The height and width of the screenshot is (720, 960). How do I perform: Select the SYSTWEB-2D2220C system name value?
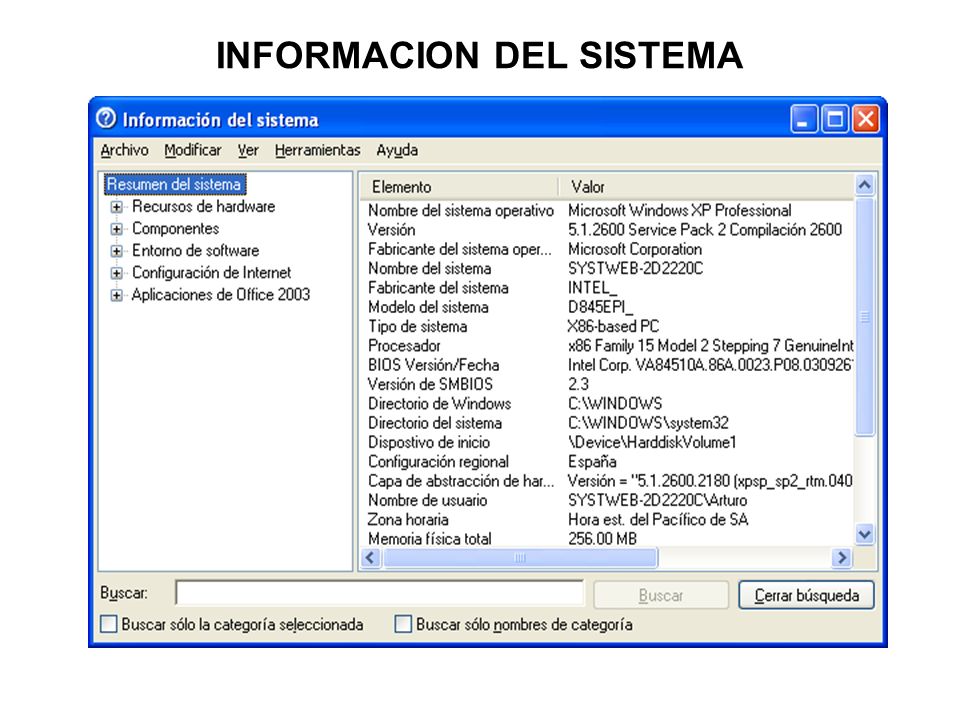click(x=636, y=268)
